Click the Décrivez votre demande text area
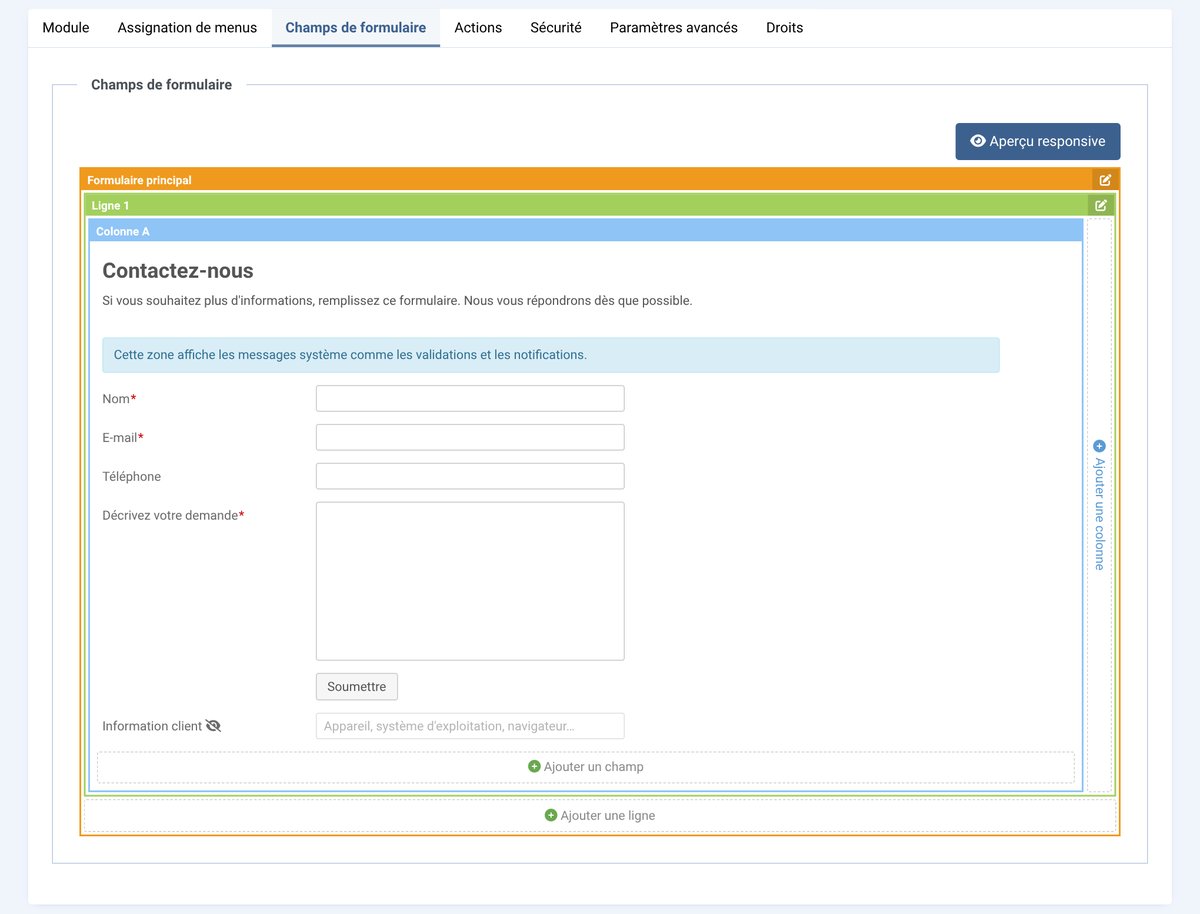Screen dimensions: 1200x914 (x=470, y=581)
